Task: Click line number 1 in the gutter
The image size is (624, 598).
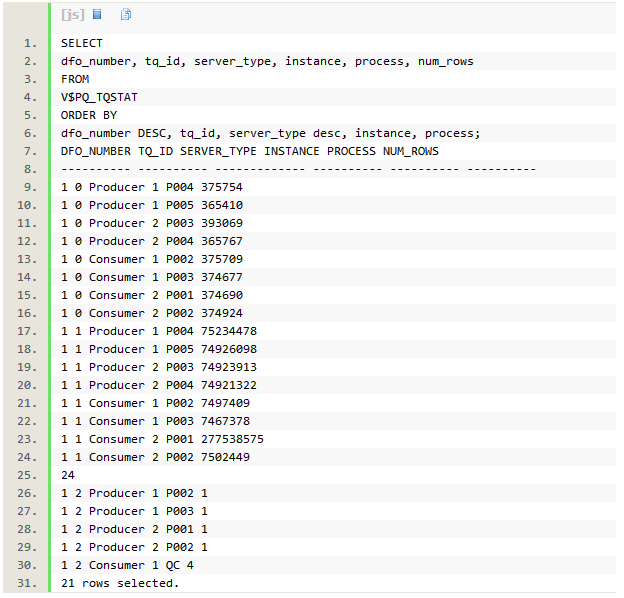Action: coord(30,43)
